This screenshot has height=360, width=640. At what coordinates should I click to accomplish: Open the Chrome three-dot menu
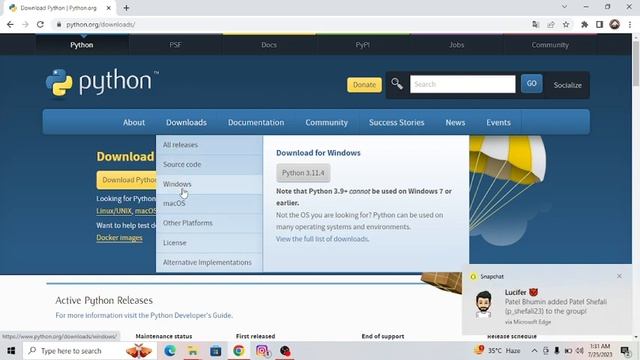pos(630,24)
